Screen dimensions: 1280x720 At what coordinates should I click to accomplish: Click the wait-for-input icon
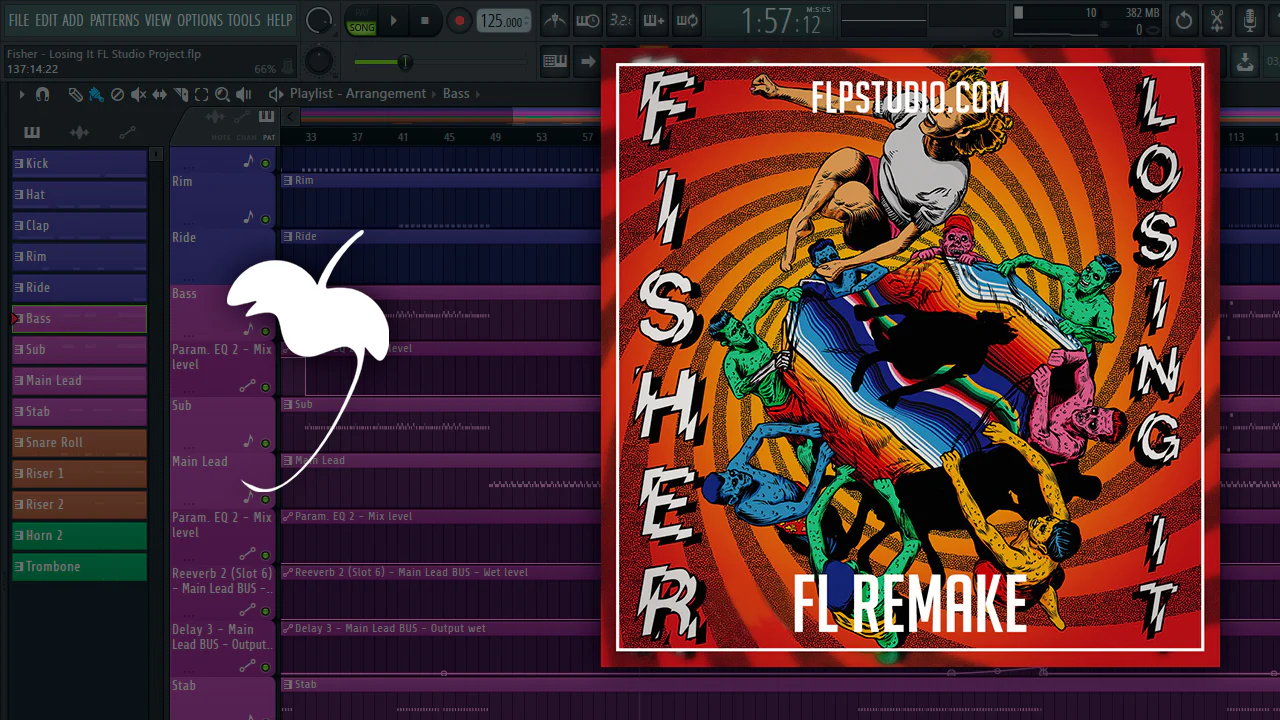coord(587,20)
